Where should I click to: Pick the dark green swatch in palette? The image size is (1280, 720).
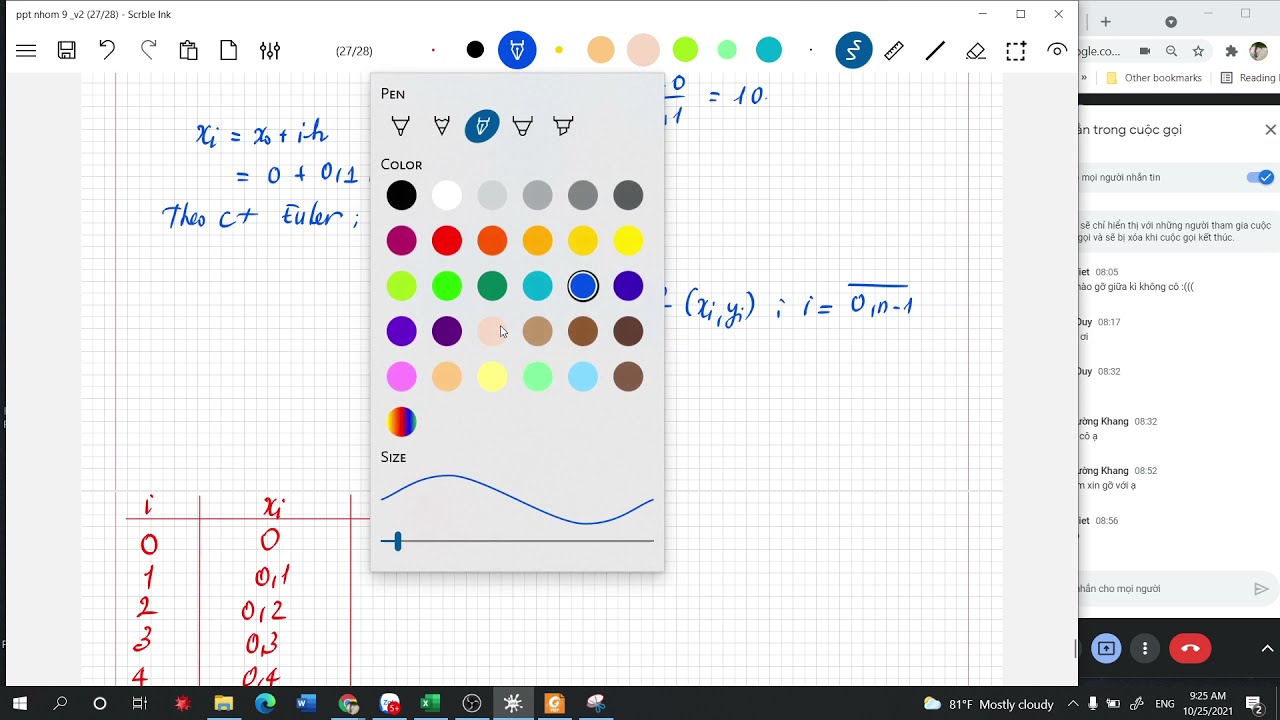492,286
